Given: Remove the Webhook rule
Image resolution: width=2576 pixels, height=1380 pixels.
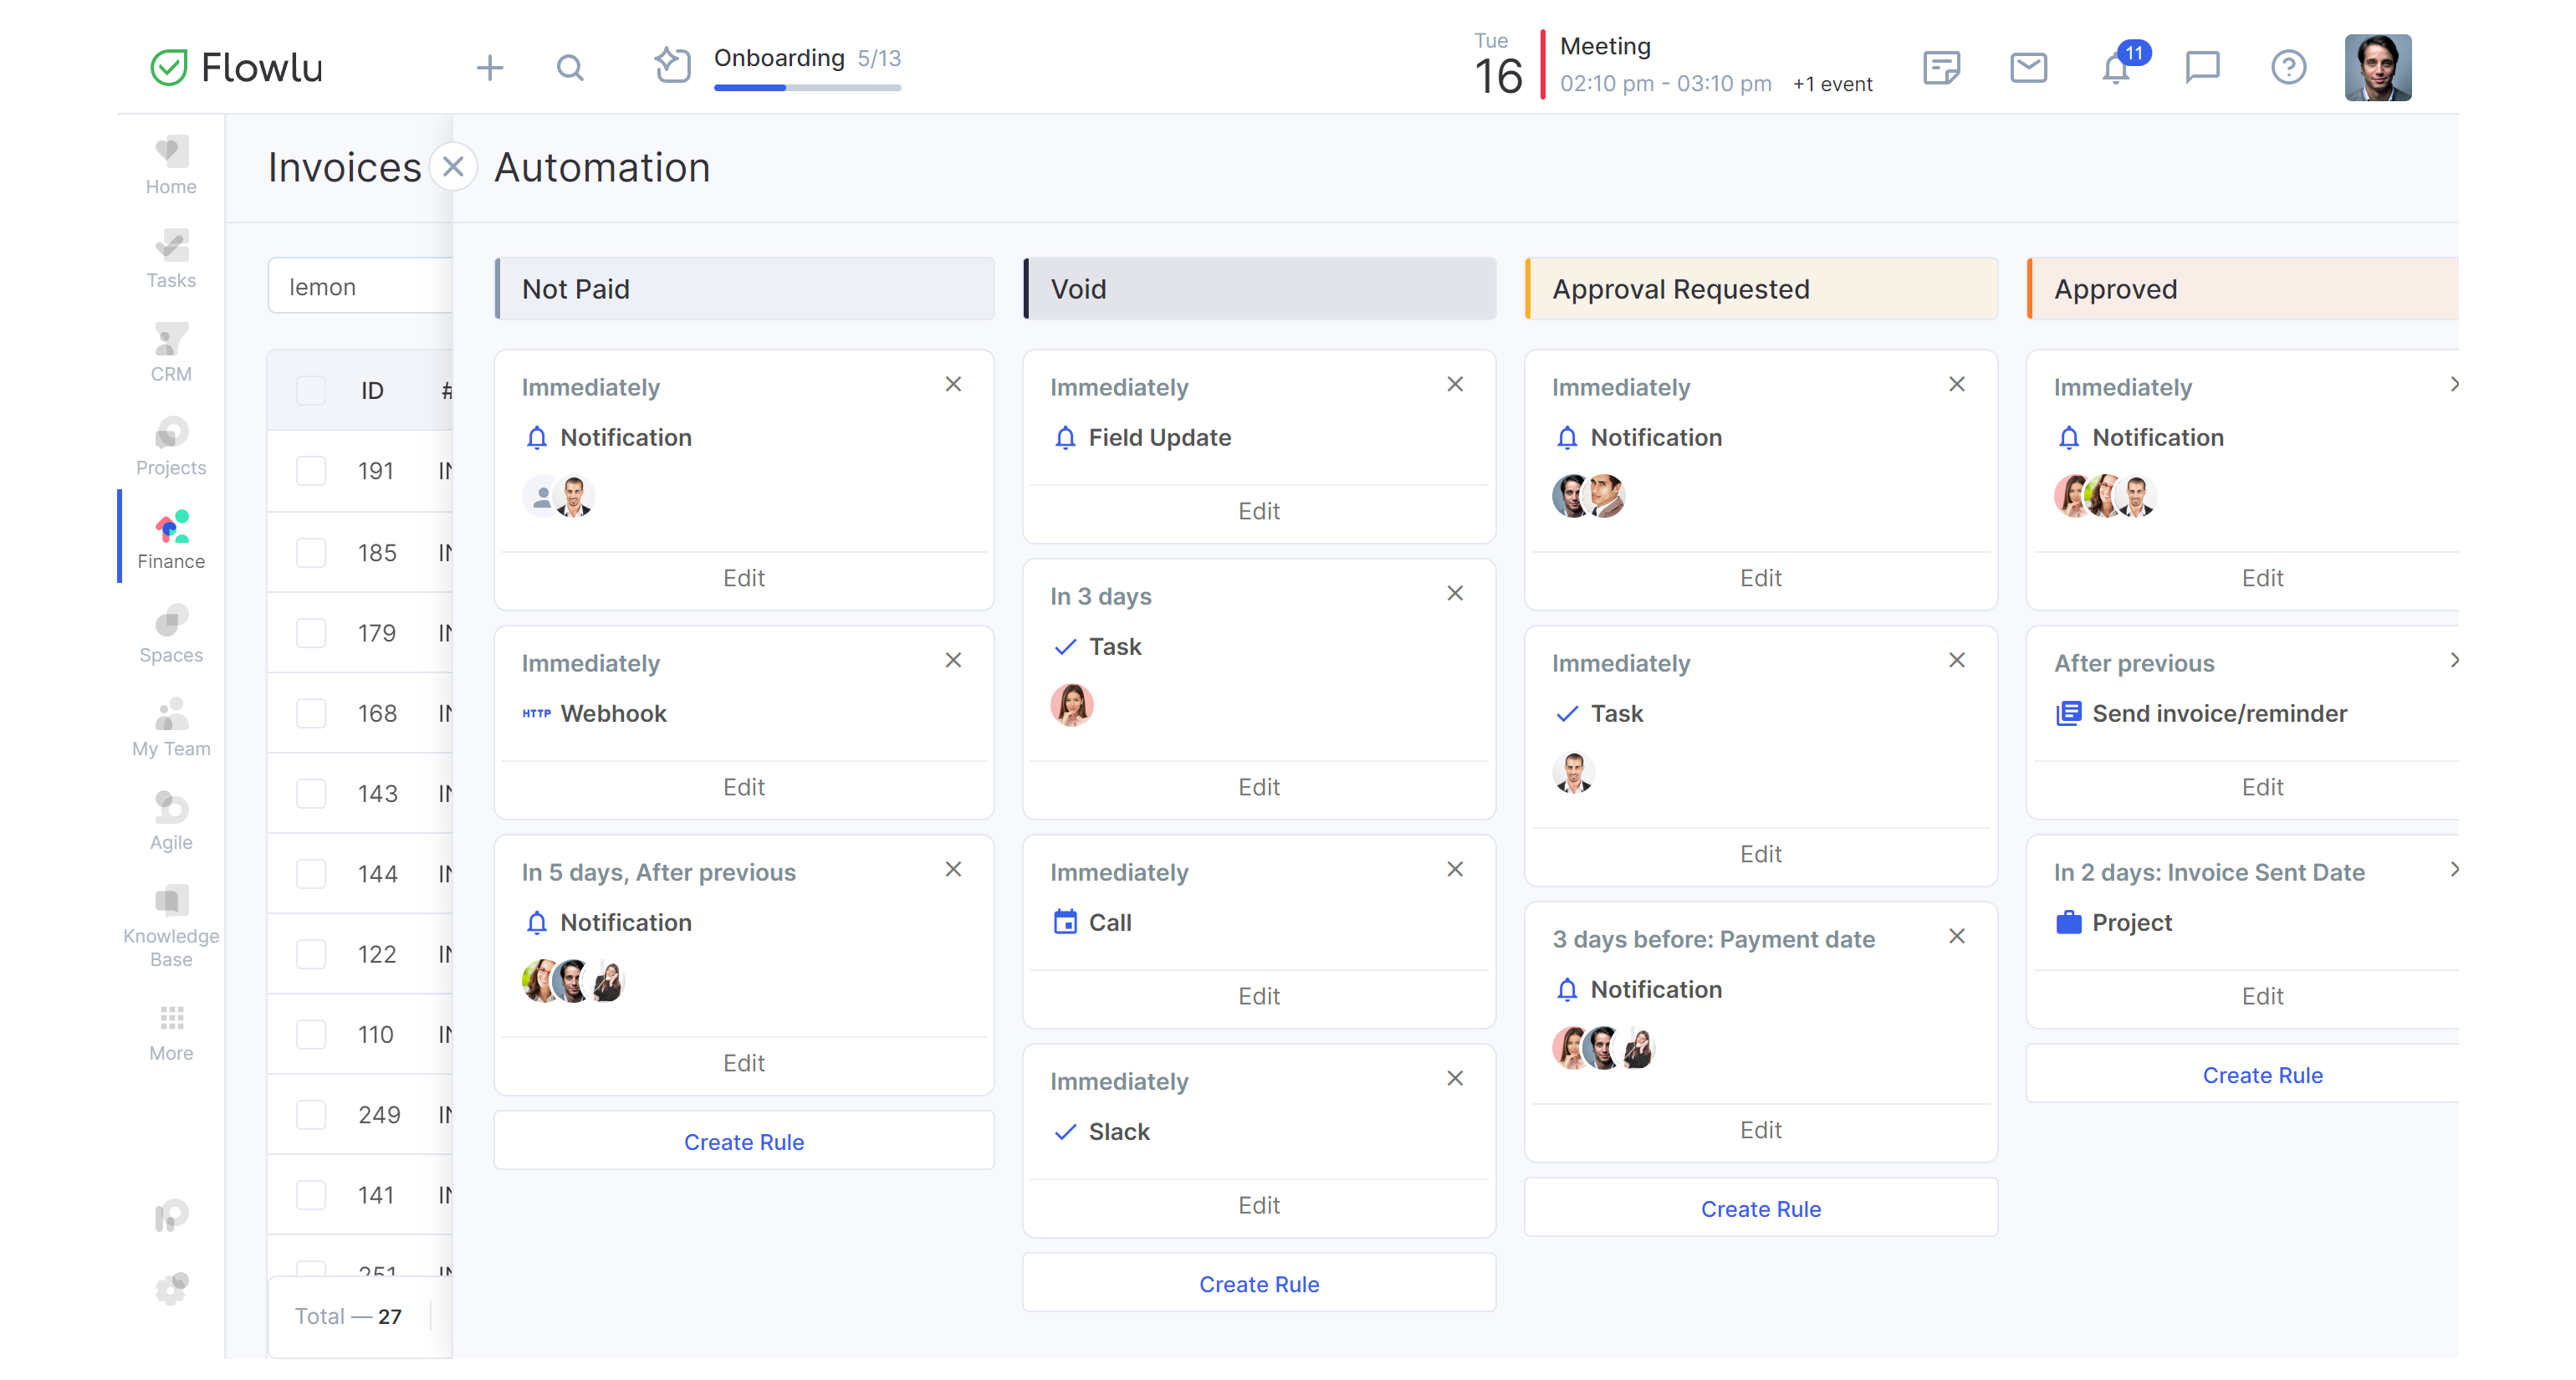Looking at the screenshot, I should tap(954, 660).
